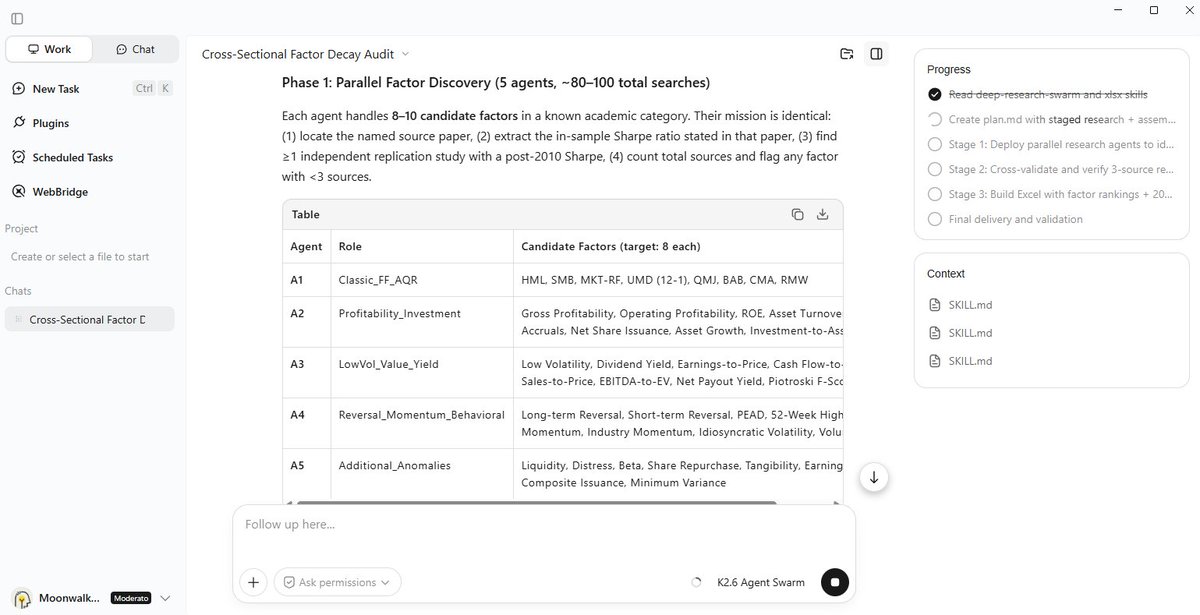The image size is (1200, 615).
Task: Select the Final delivery and validation step
Action: coord(1015,219)
